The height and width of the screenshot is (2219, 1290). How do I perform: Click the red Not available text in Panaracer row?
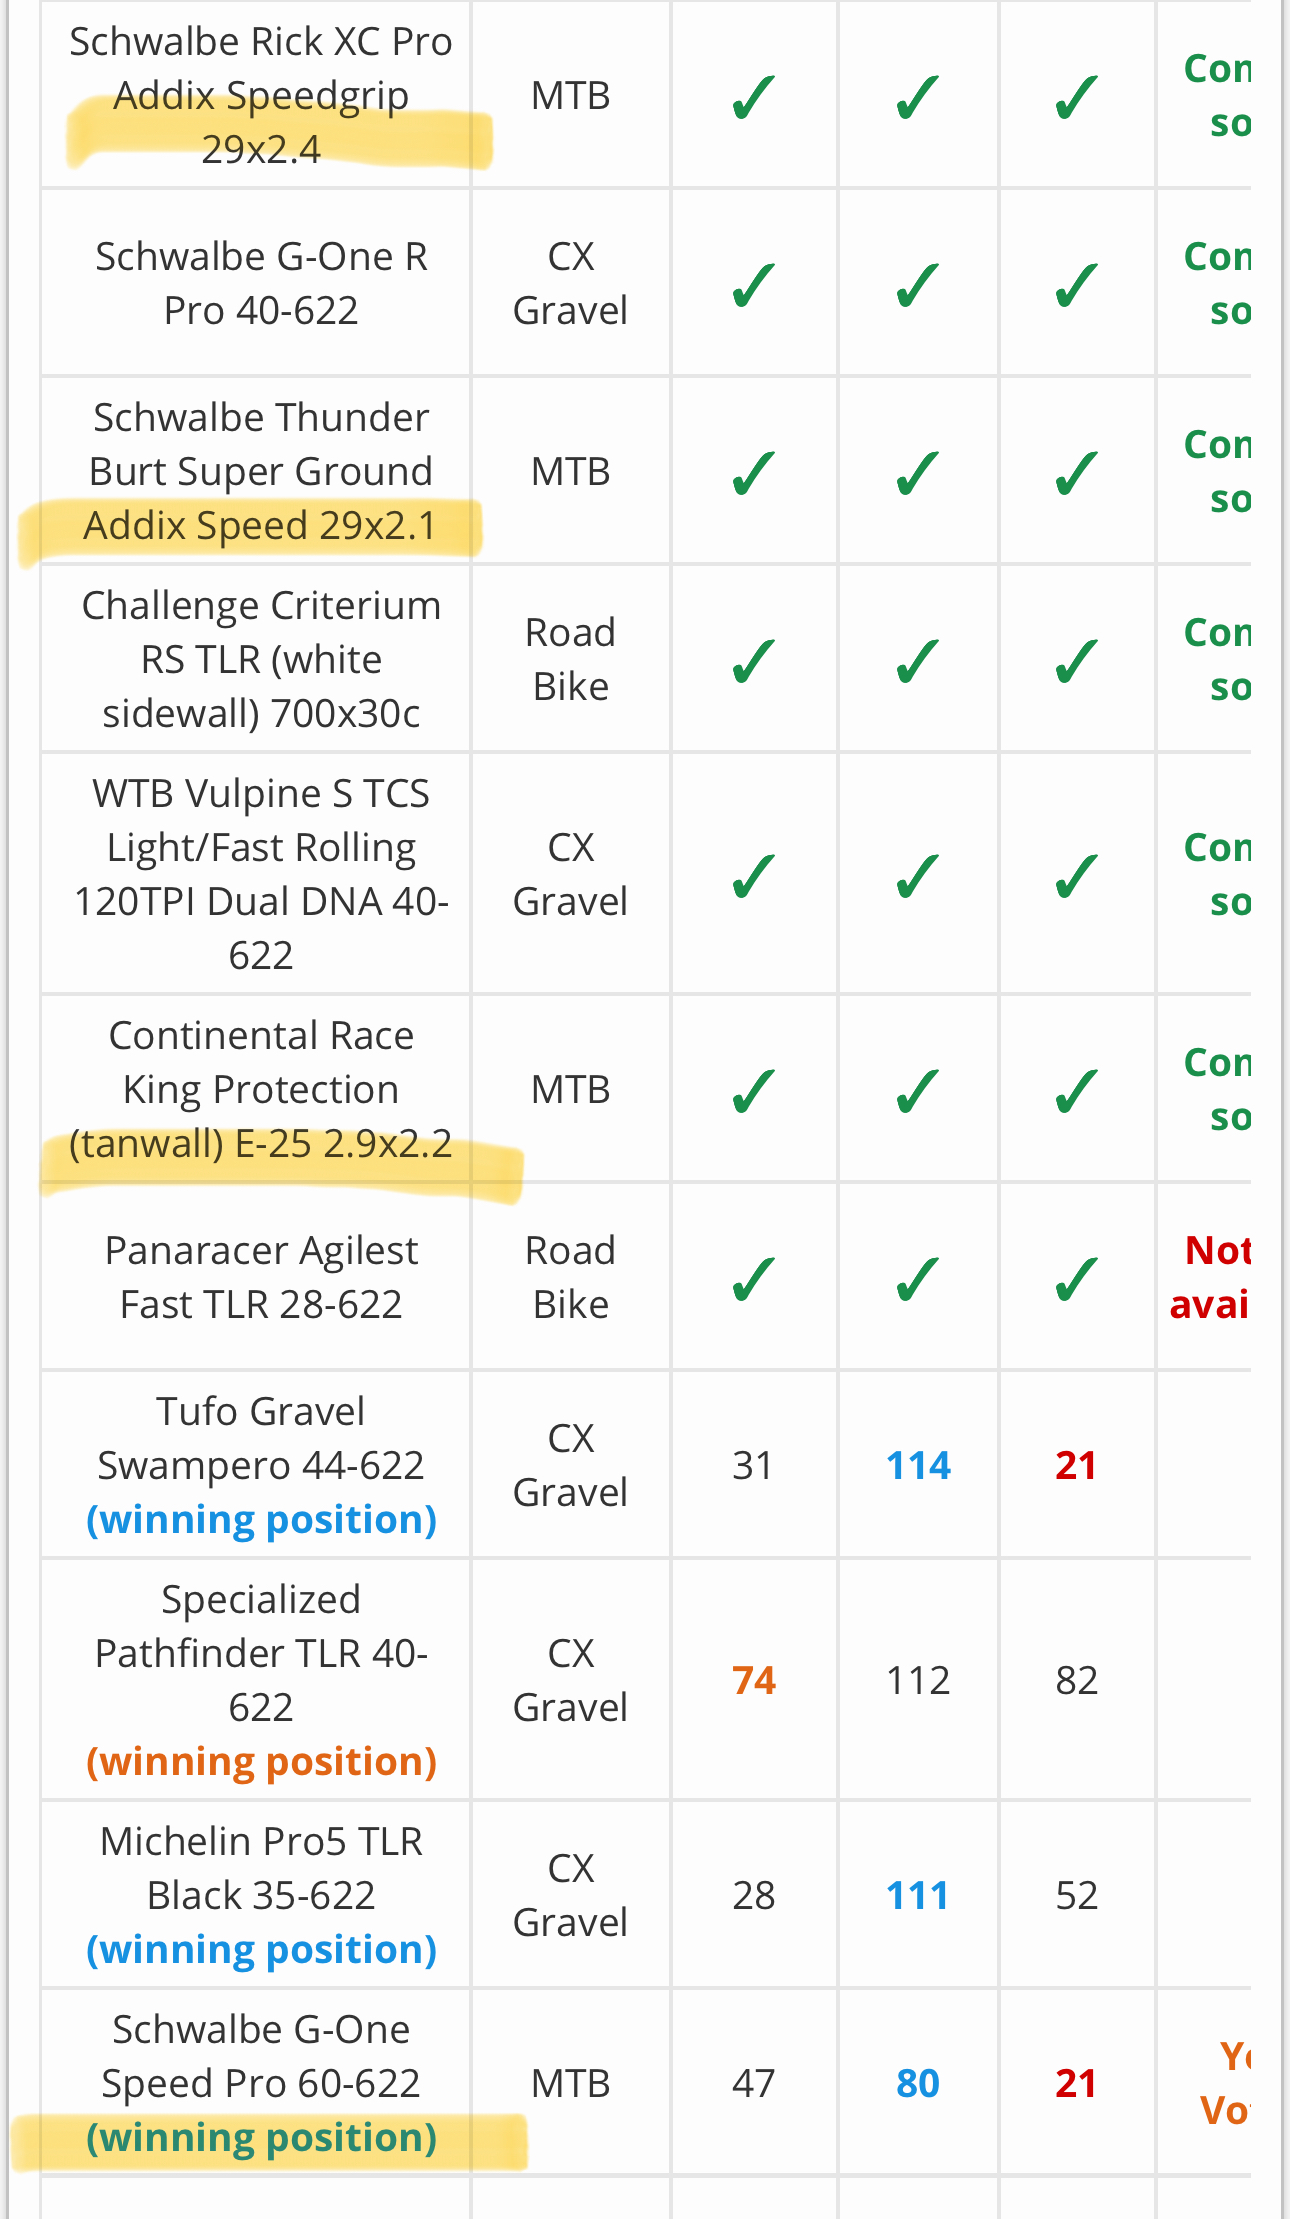[1212, 1277]
